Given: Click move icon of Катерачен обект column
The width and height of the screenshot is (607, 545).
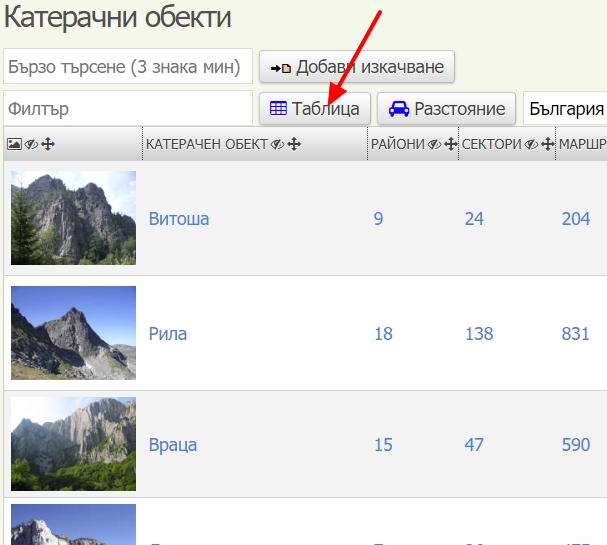Looking at the screenshot, I should tap(294, 144).
